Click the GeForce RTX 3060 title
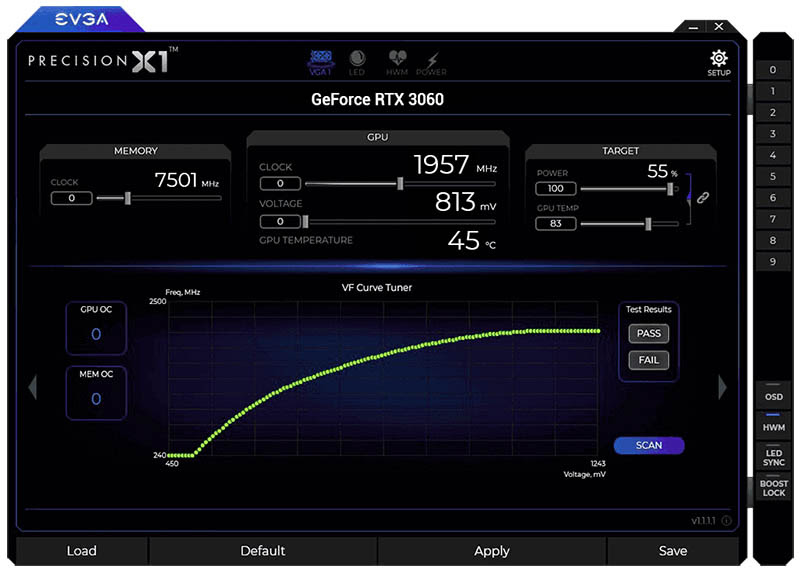 378,99
